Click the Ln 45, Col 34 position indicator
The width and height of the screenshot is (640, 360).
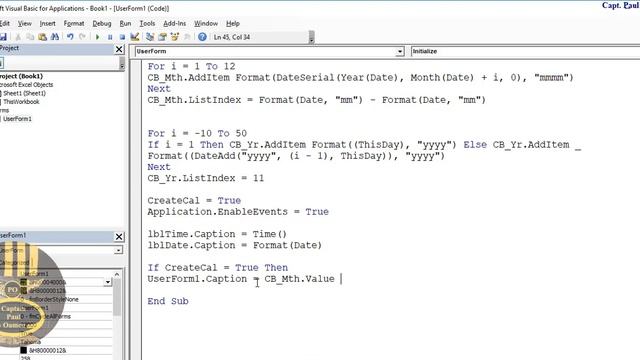[232, 37]
